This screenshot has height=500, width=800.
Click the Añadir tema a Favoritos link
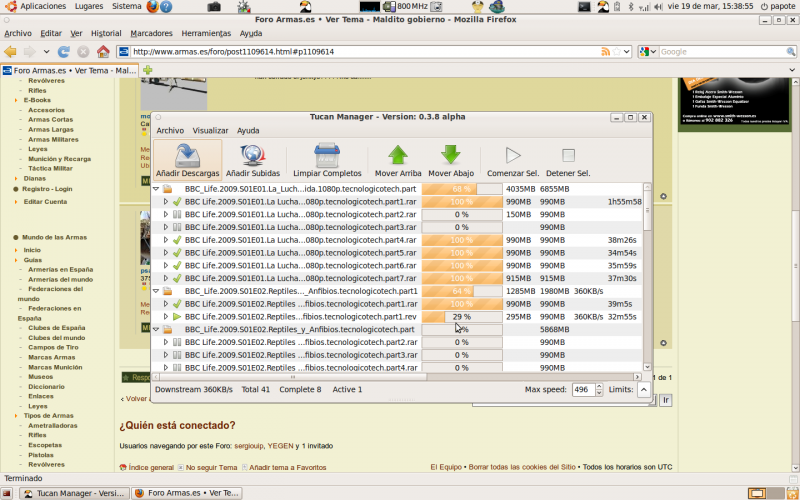[287, 467]
